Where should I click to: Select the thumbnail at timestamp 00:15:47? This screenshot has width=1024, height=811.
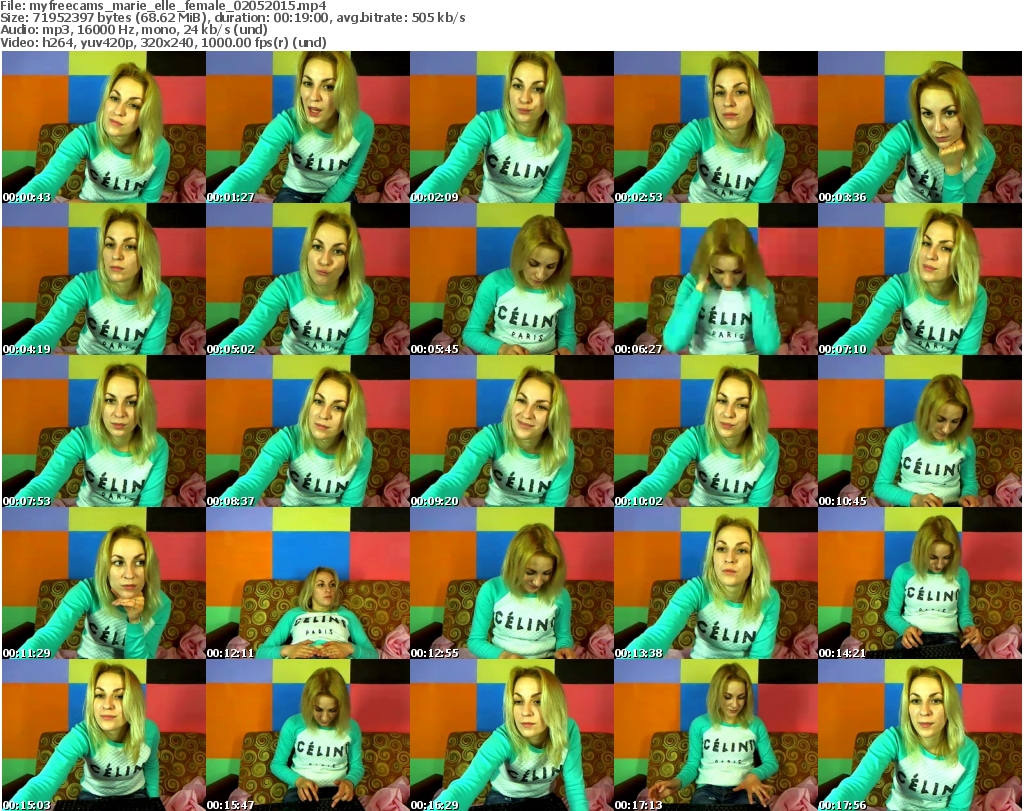click(x=308, y=735)
